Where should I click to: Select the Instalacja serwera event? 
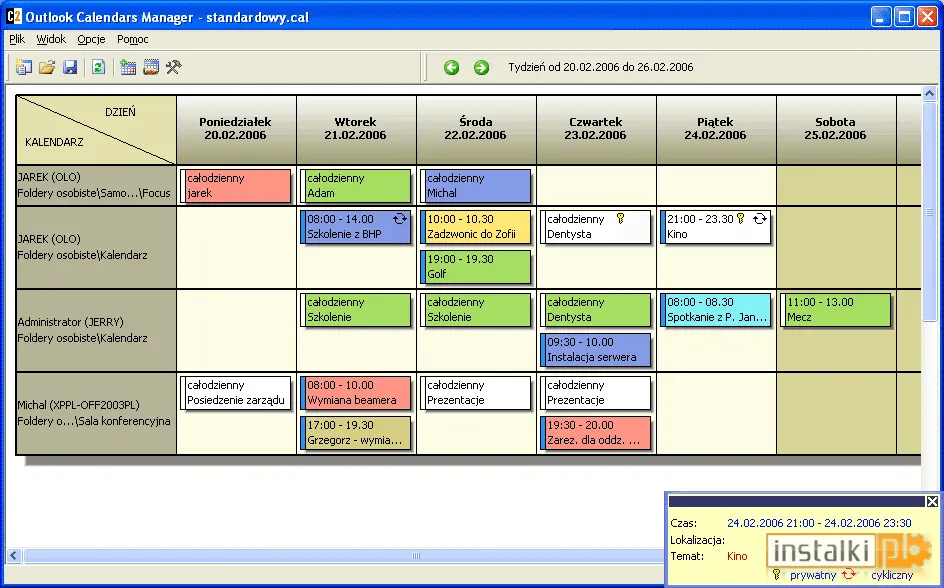tap(595, 350)
